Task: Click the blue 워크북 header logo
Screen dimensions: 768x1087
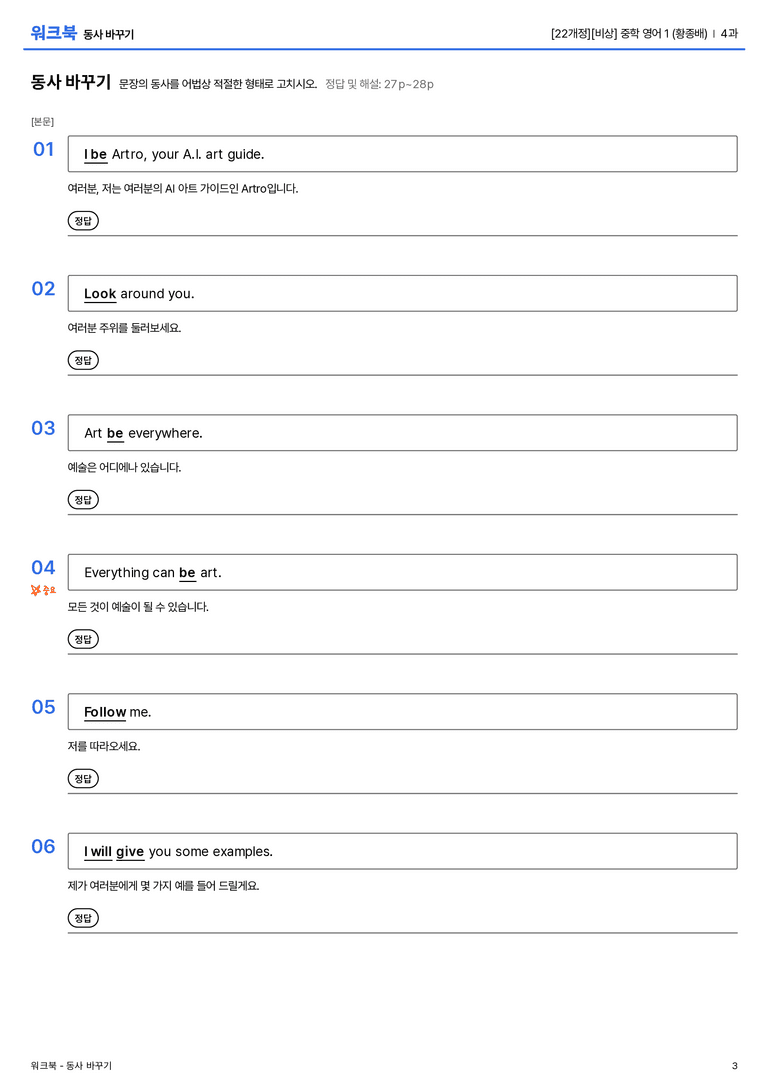Action: (53, 33)
